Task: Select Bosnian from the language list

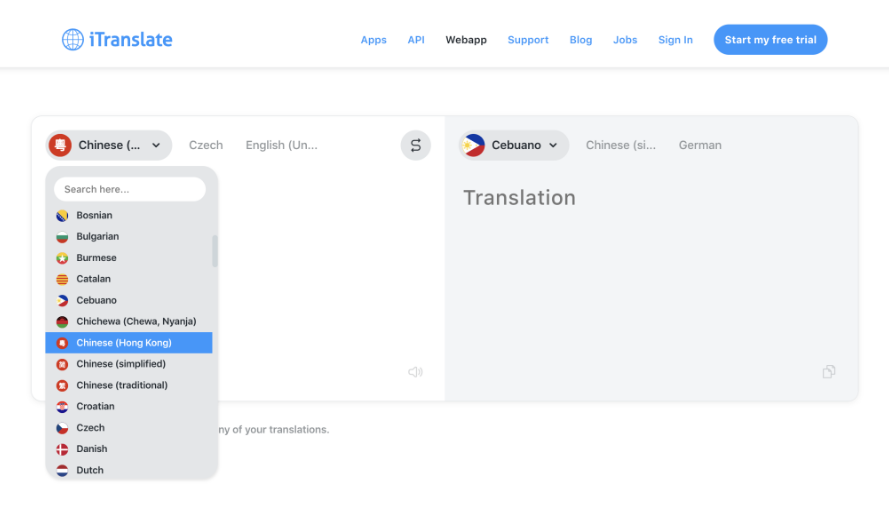Action: tap(129, 215)
